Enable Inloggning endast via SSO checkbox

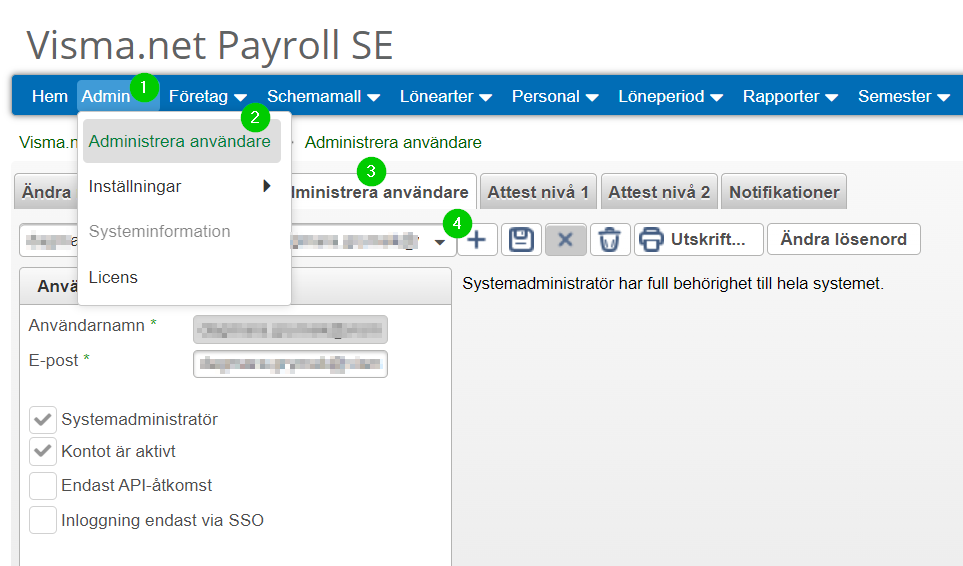pyautogui.click(x=43, y=521)
